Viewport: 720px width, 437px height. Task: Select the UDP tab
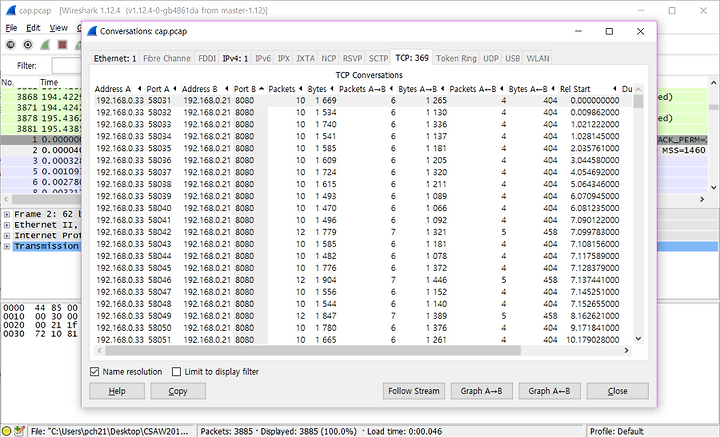[x=490, y=58]
